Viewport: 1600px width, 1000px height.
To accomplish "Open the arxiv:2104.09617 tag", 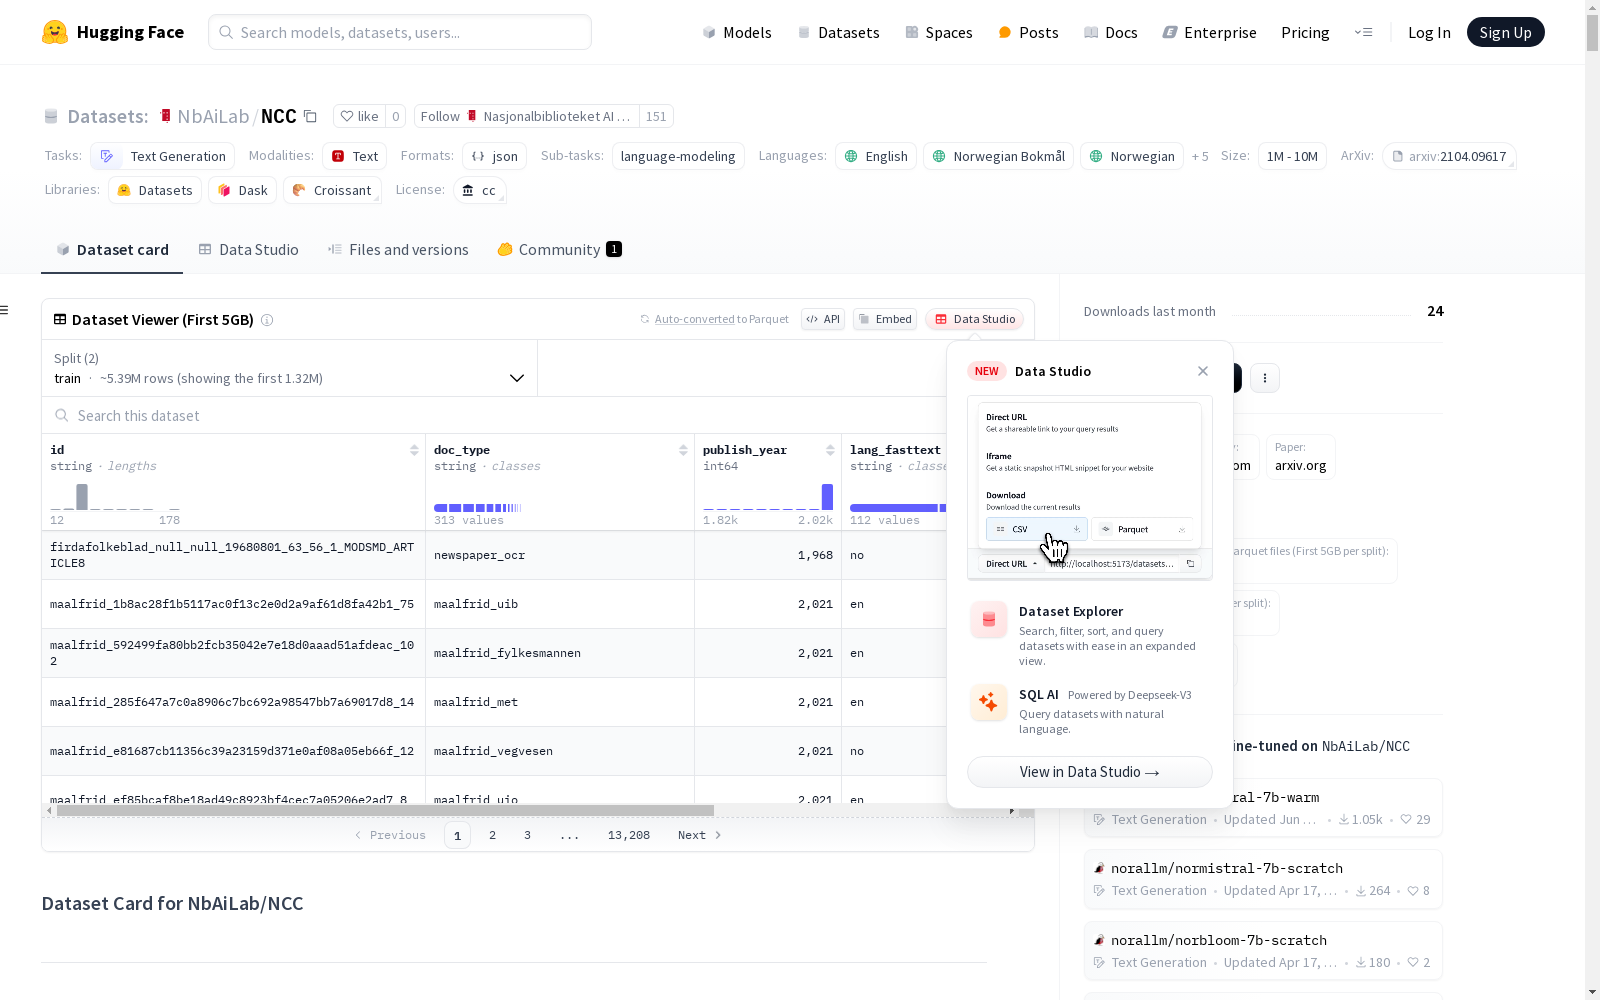I will pyautogui.click(x=1449, y=156).
